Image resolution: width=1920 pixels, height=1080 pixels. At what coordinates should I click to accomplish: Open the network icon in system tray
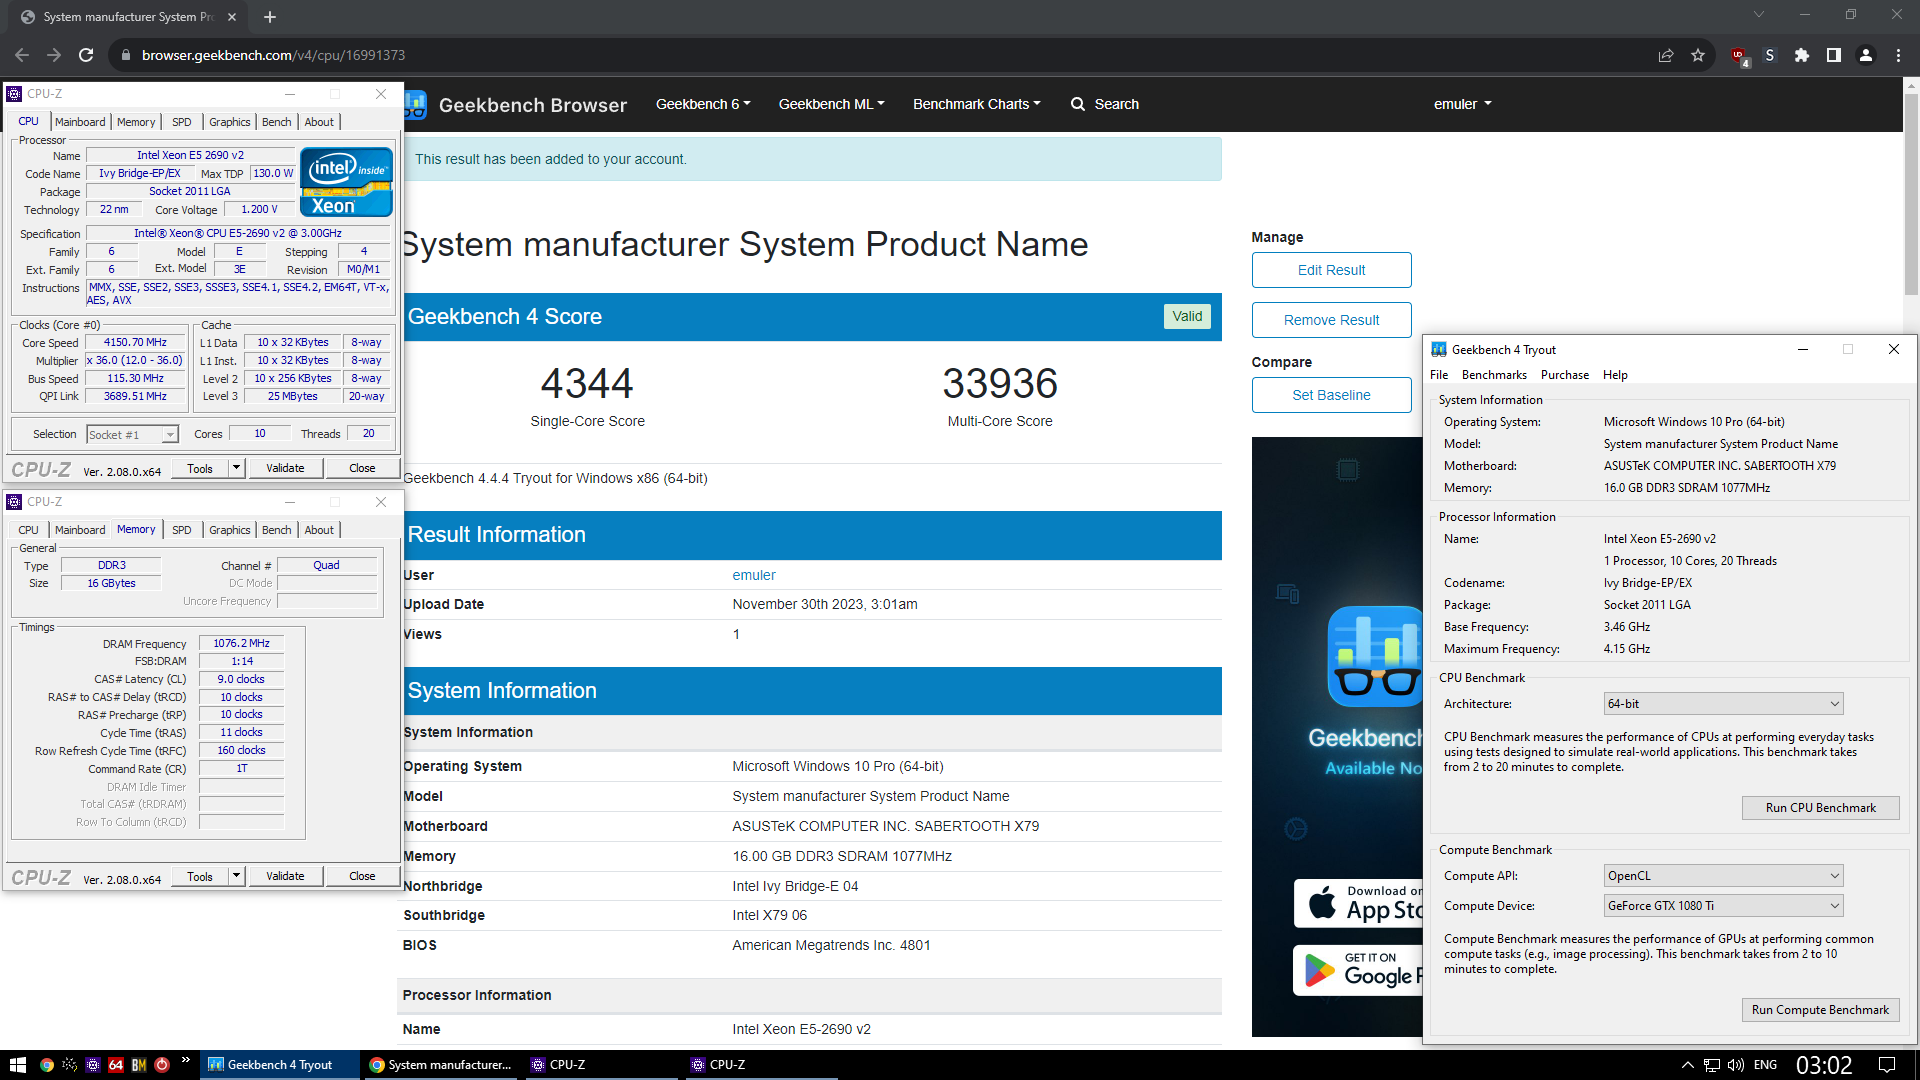(1712, 1065)
